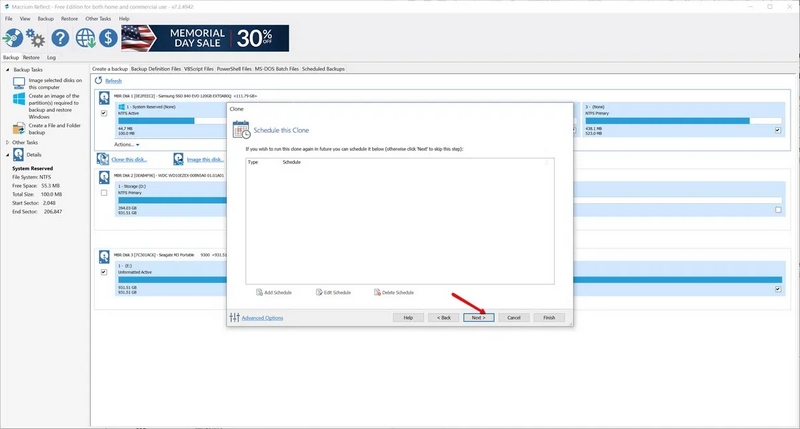This screenshot has height=429, width=800.
Task: Select the PowerShell Files tab
Action: tap(234, 69)
